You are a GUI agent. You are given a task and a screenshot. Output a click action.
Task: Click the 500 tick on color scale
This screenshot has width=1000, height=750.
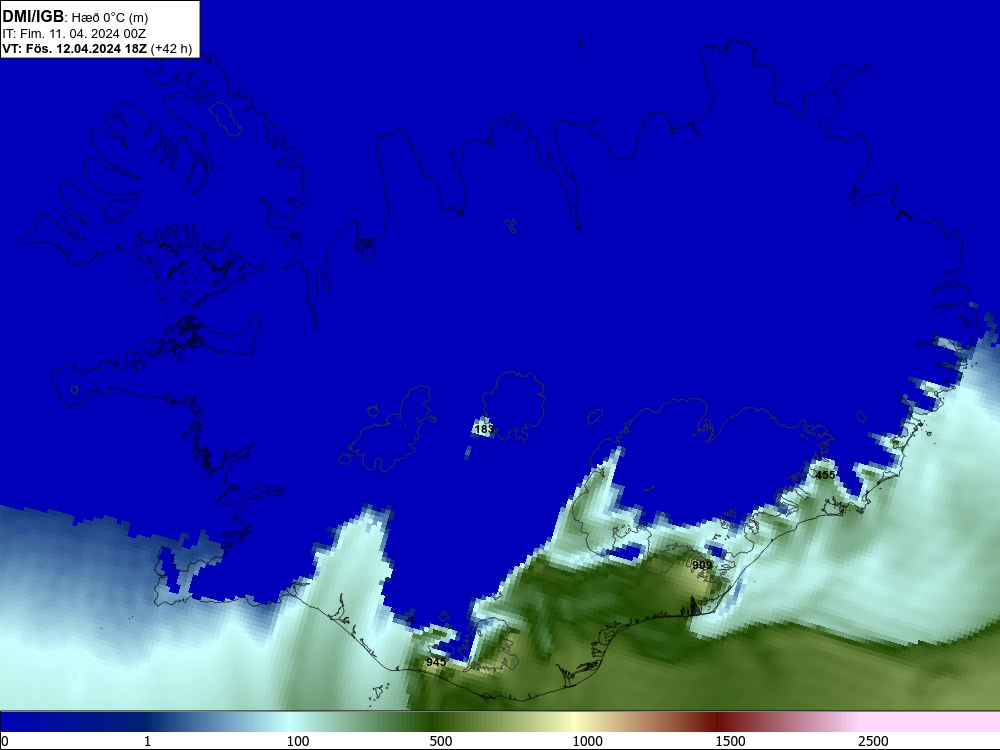coord(441,740)
